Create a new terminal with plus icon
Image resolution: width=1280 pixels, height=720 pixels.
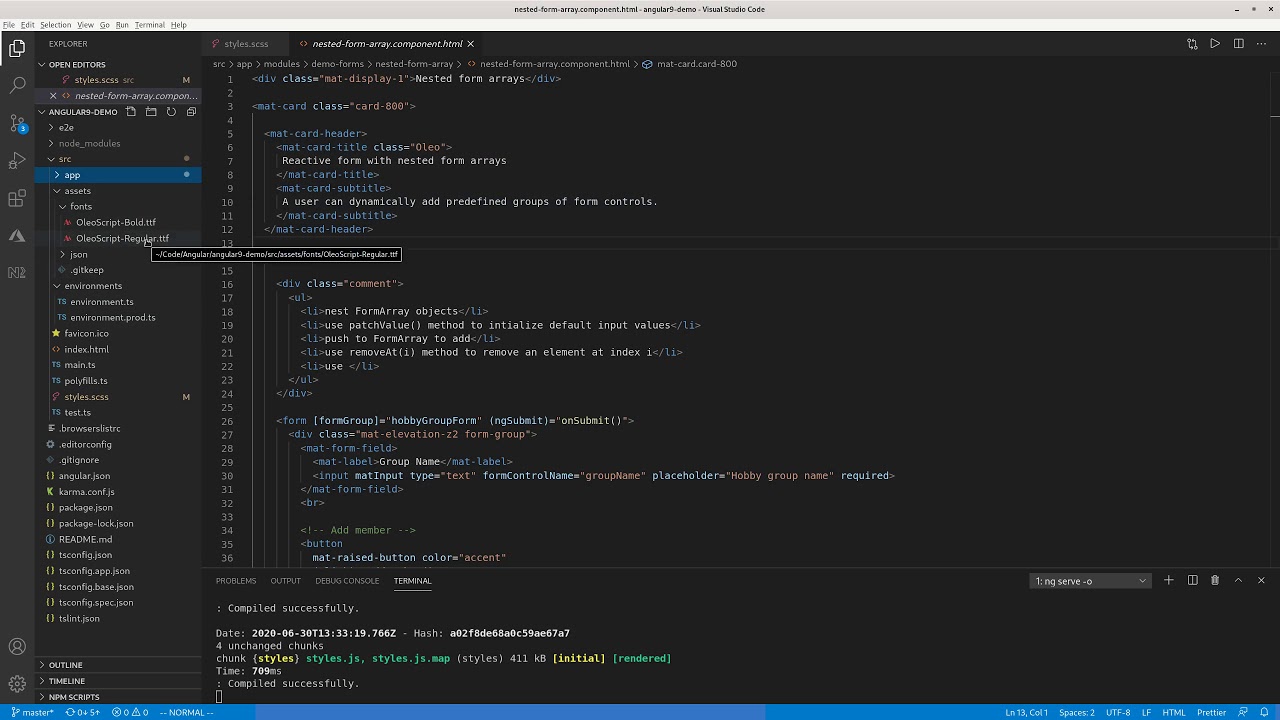click(x=1168, y=581)
